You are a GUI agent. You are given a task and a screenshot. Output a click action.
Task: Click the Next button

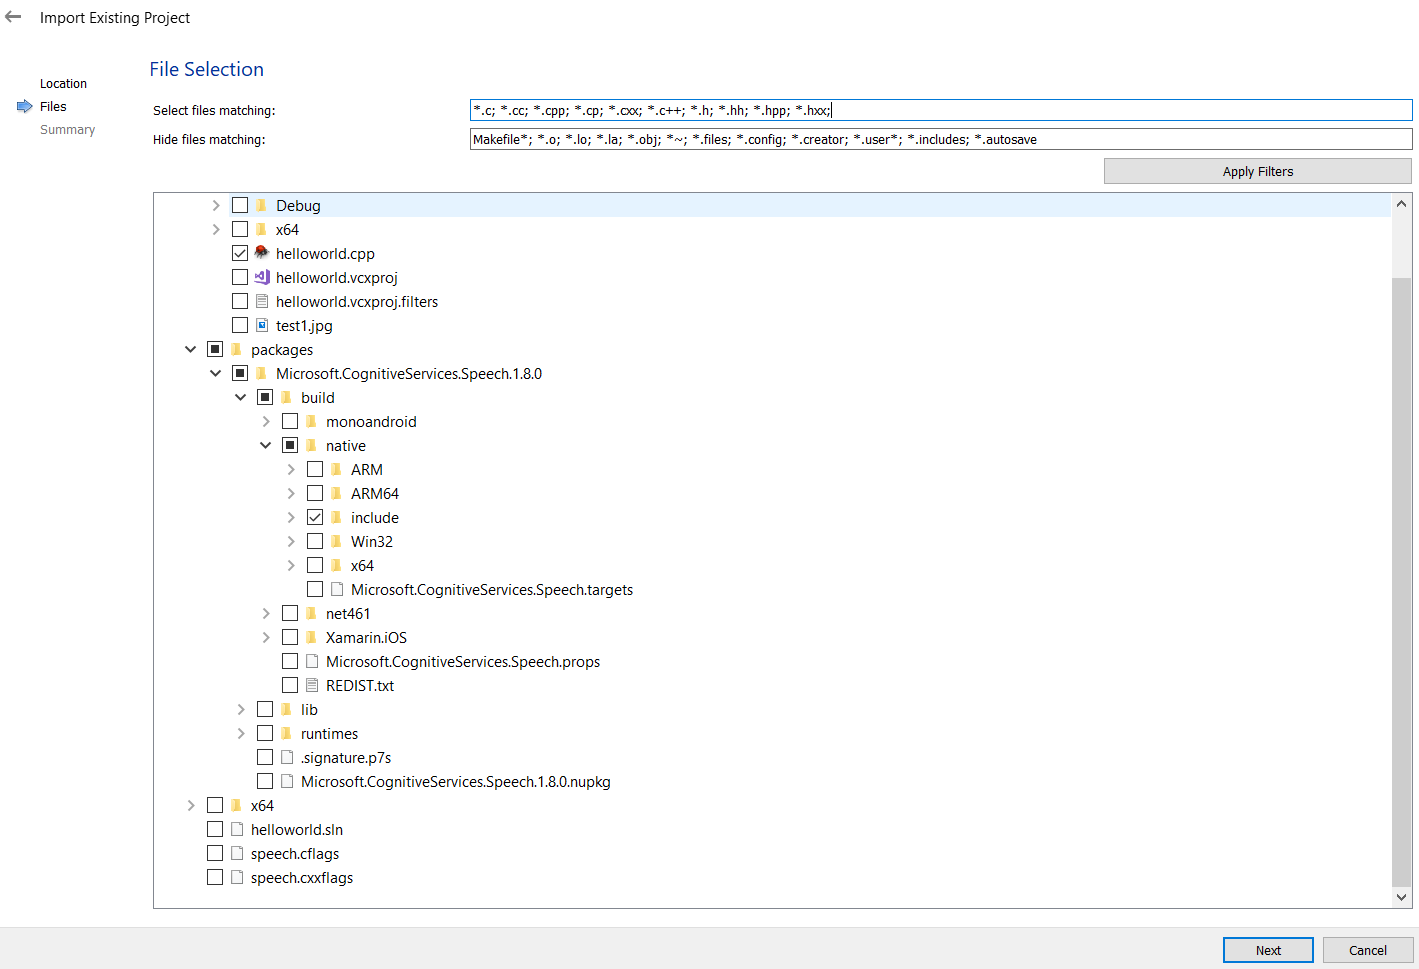(1268, 950)
